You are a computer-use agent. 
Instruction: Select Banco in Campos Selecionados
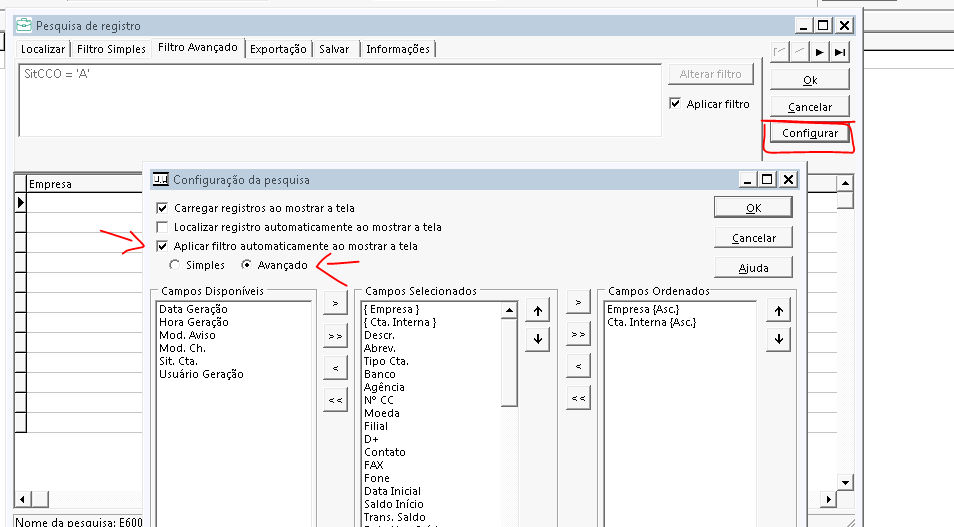[380, 374]
